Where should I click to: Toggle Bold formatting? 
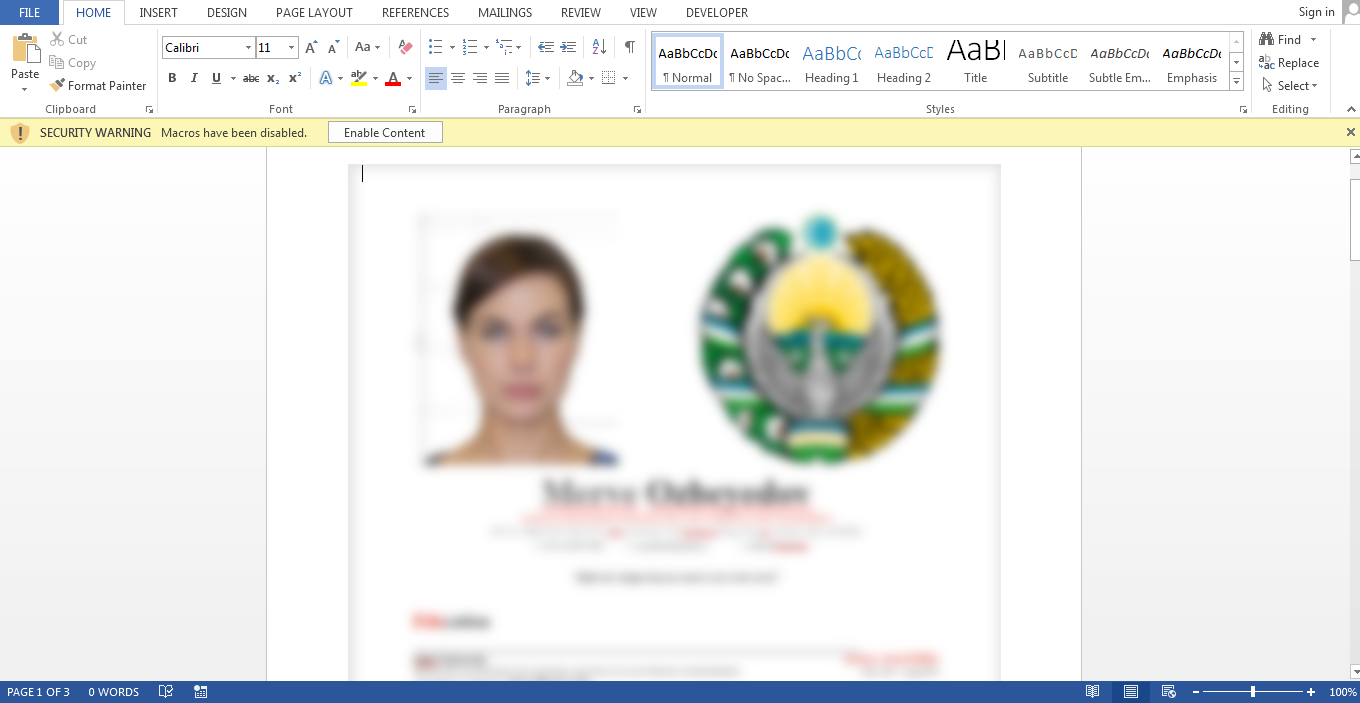click(172, 78)
